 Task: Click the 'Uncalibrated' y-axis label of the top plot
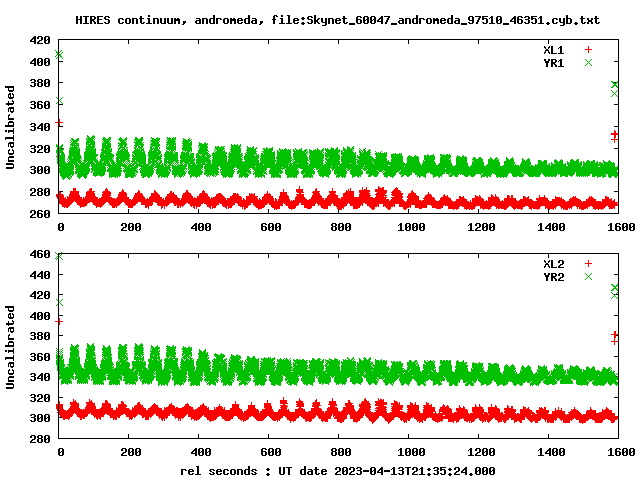tap(10, 127)
